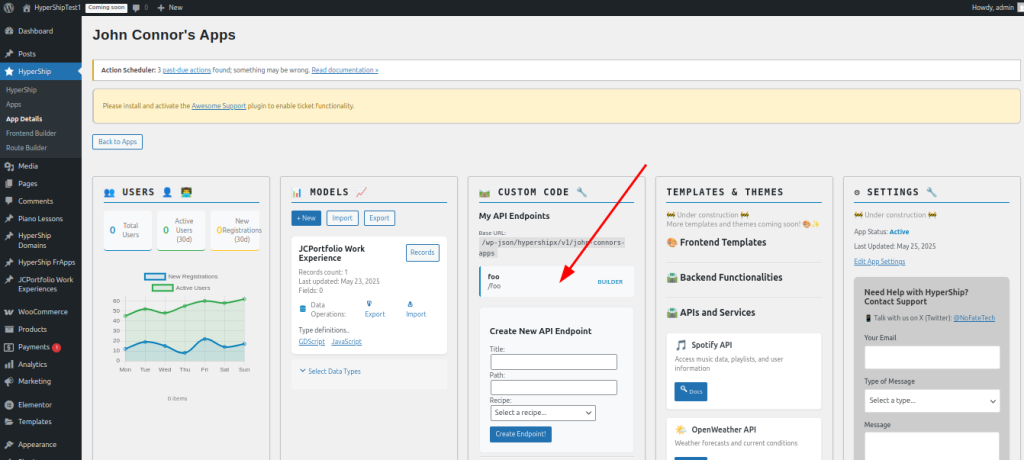The width and height of the screenshot is (1024, 460).
Task: Click the Back to Apps button
Action: click(118, 141)
